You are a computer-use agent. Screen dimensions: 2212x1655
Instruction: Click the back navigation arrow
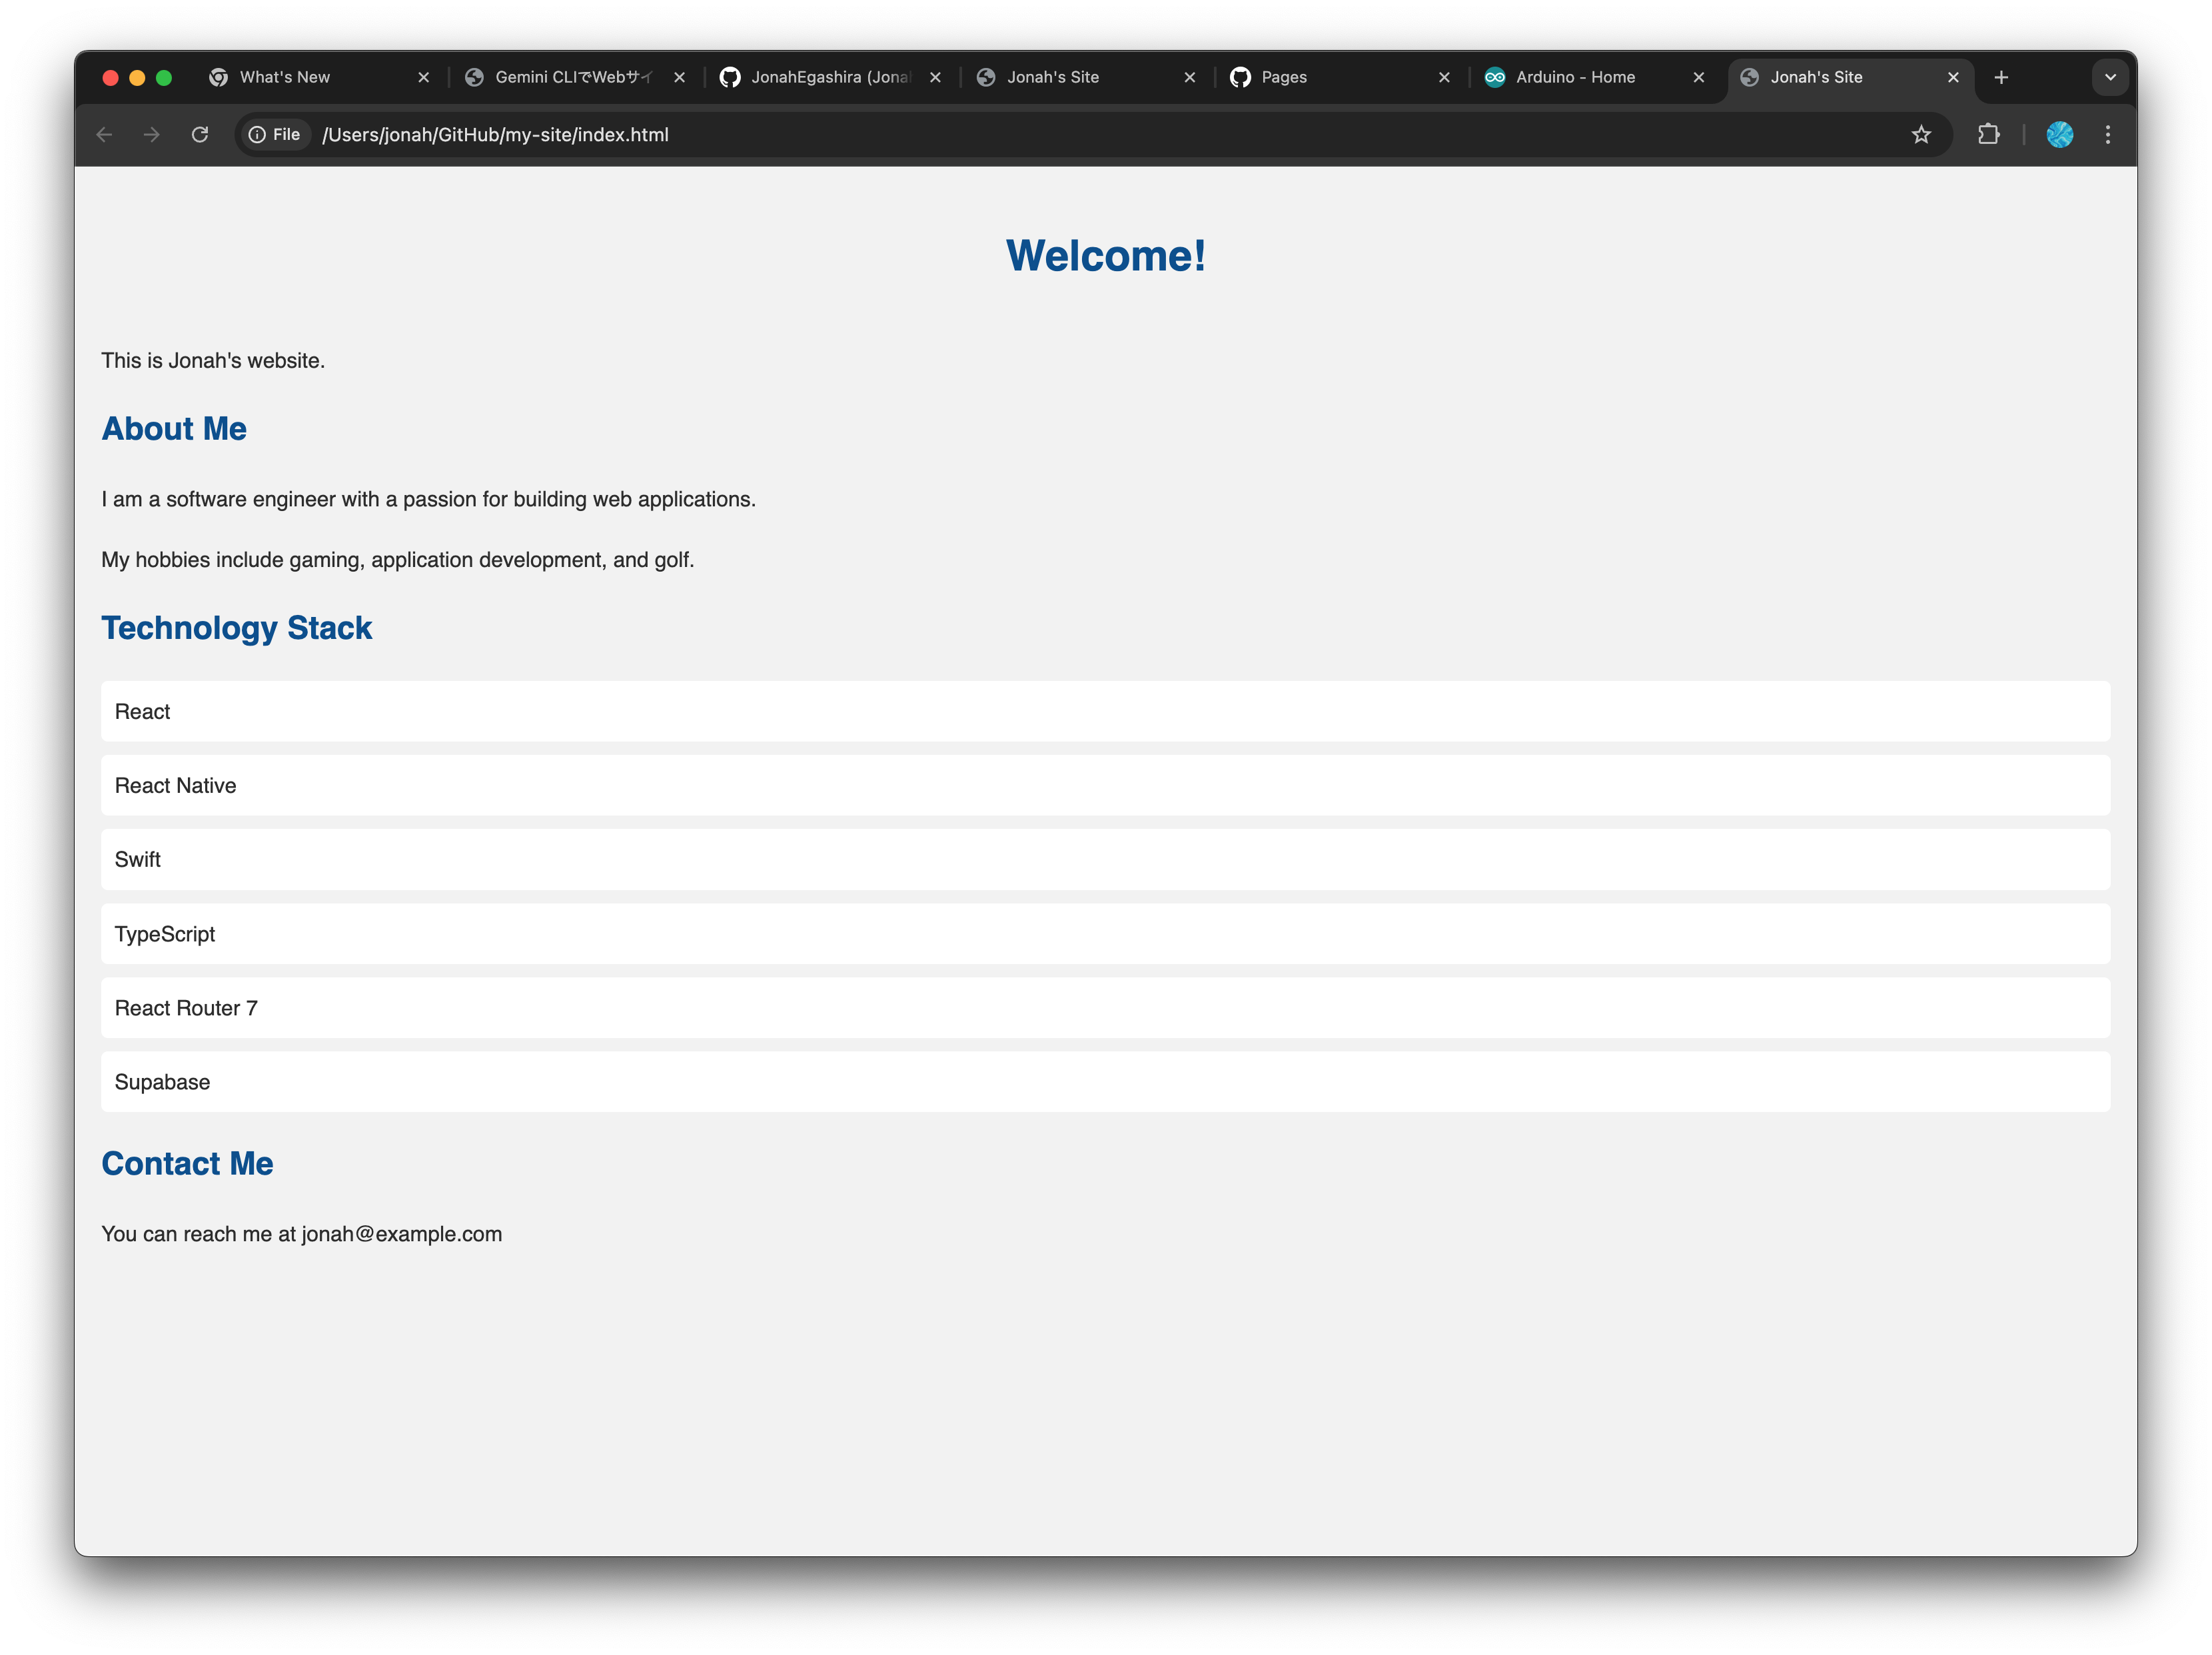pyautogui.click(x=104, y=134)
